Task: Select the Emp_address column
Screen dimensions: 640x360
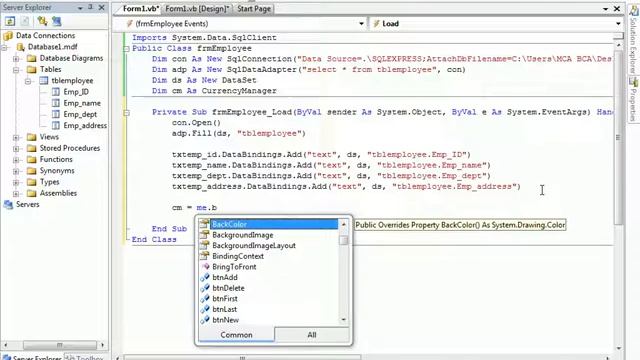Action: click(x=85, y=126)
